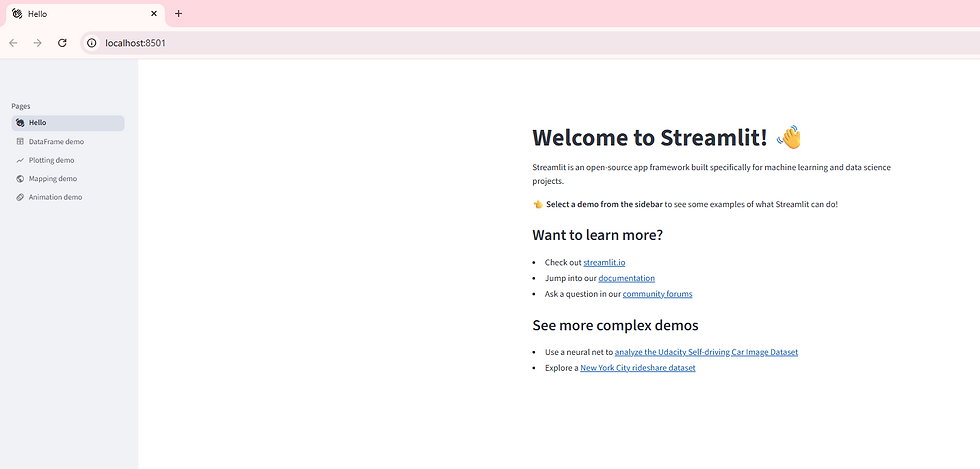Click the waving hand emoji in heading
The width and height of the screenshot is (980, 469).
[789, 138]
